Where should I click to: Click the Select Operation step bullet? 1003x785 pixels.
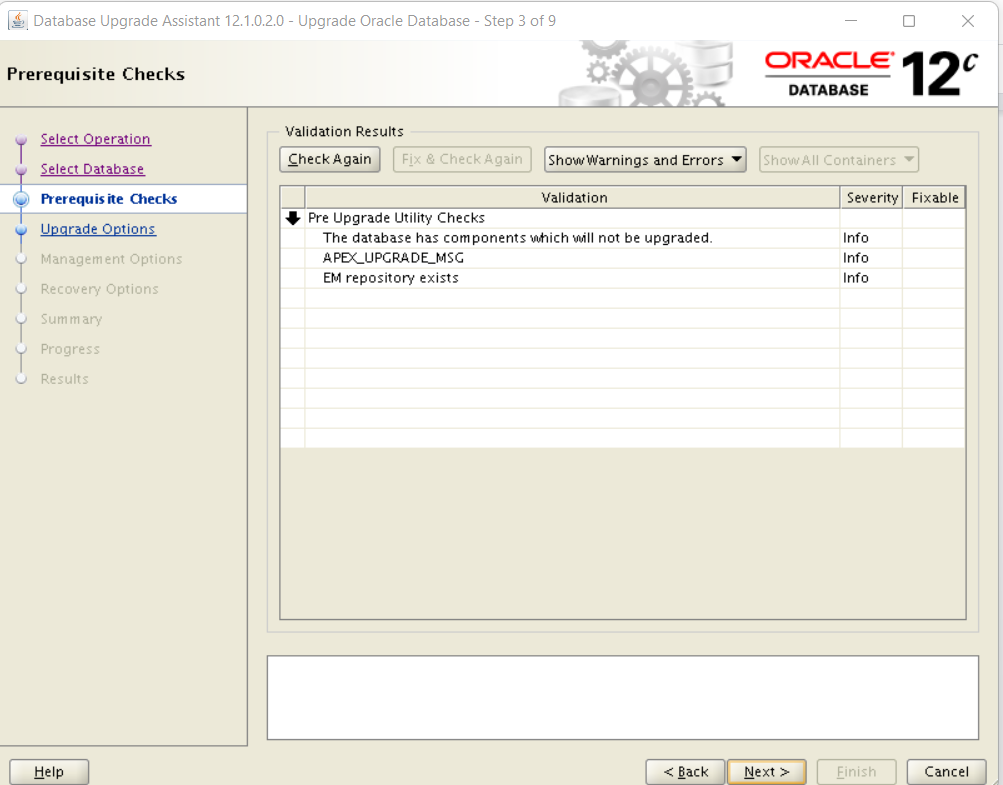(x=21, y=139)
